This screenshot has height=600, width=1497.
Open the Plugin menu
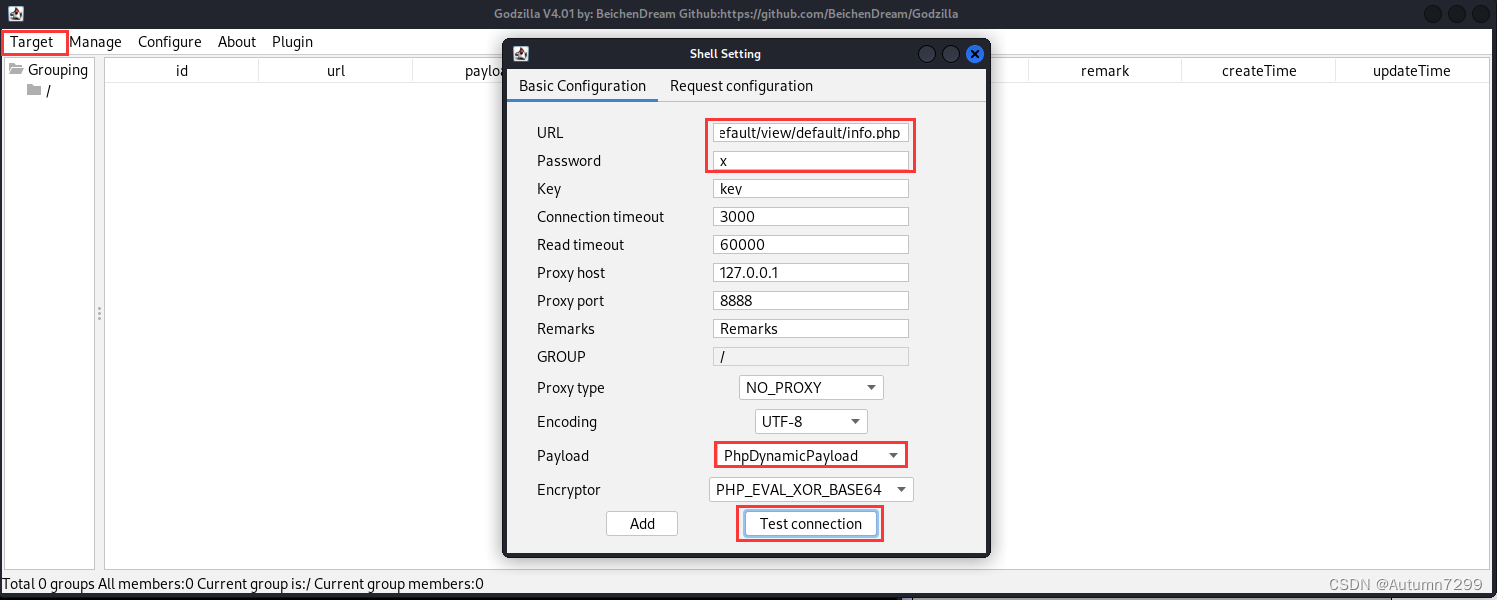(x=292, y=42)
